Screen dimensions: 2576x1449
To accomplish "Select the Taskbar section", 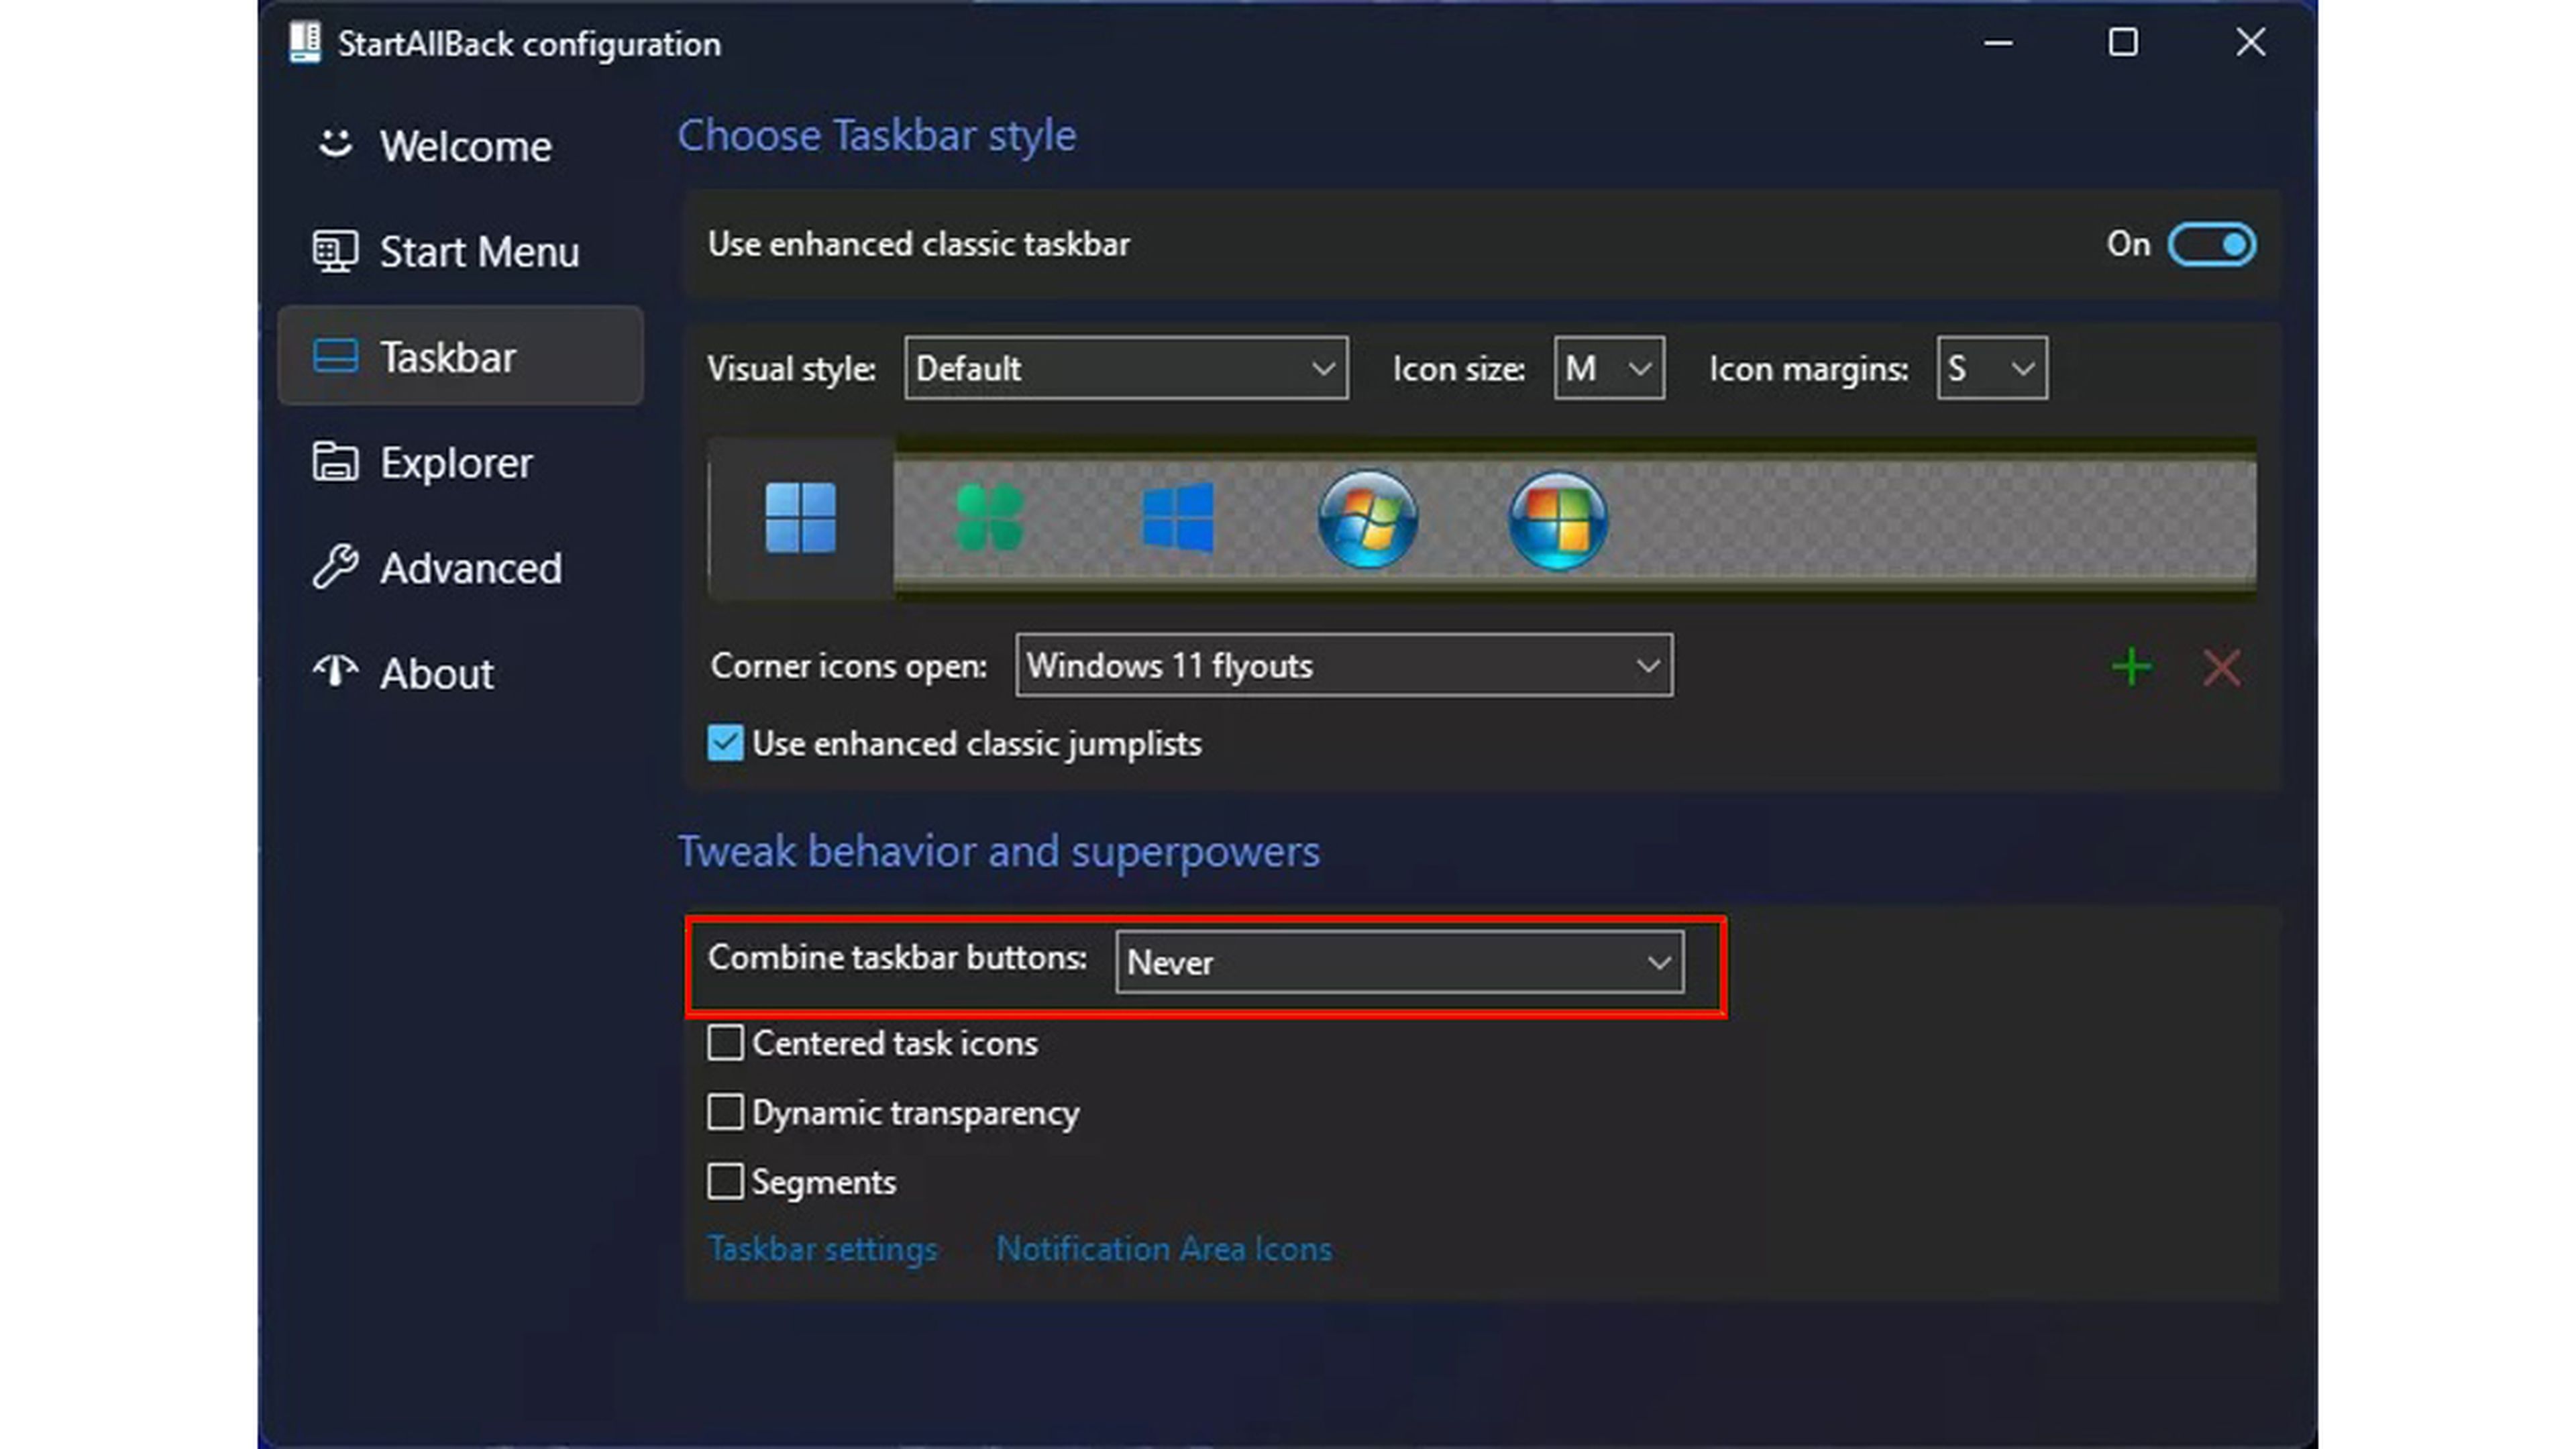I will 460,356.
